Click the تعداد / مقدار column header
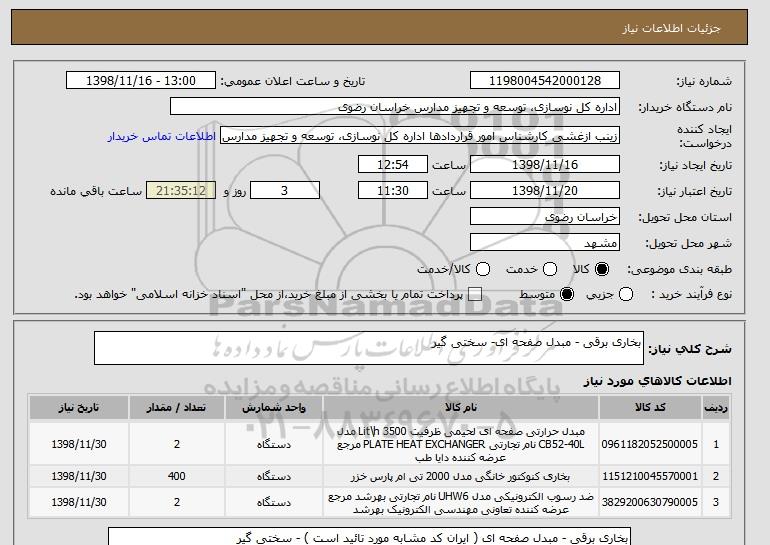This screenshot has height=545, width=770. pos(177,408)
